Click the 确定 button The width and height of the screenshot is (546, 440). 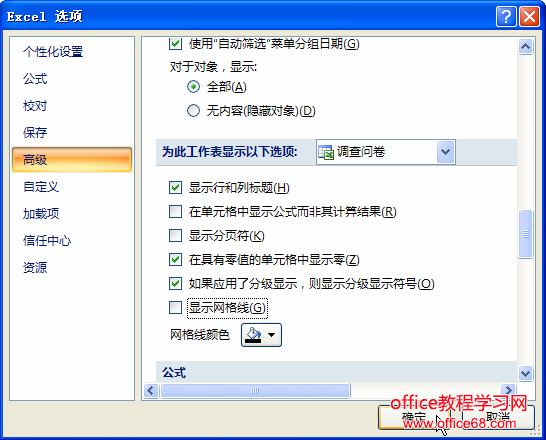pyautogui.click(x=414, y=417)
